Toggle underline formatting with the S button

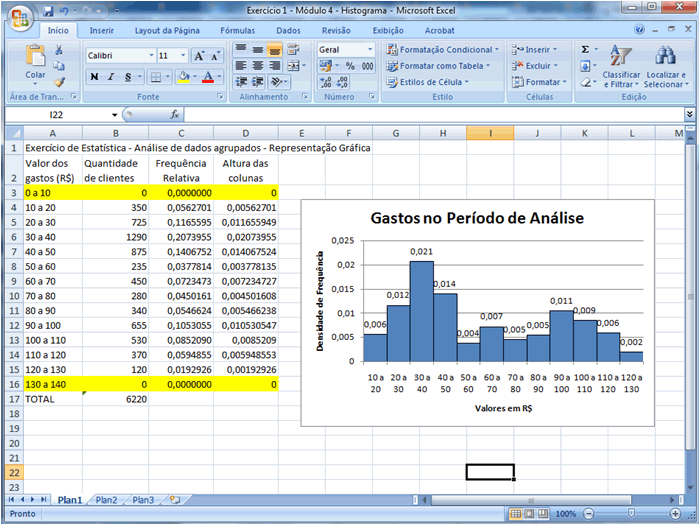[129, 77]
